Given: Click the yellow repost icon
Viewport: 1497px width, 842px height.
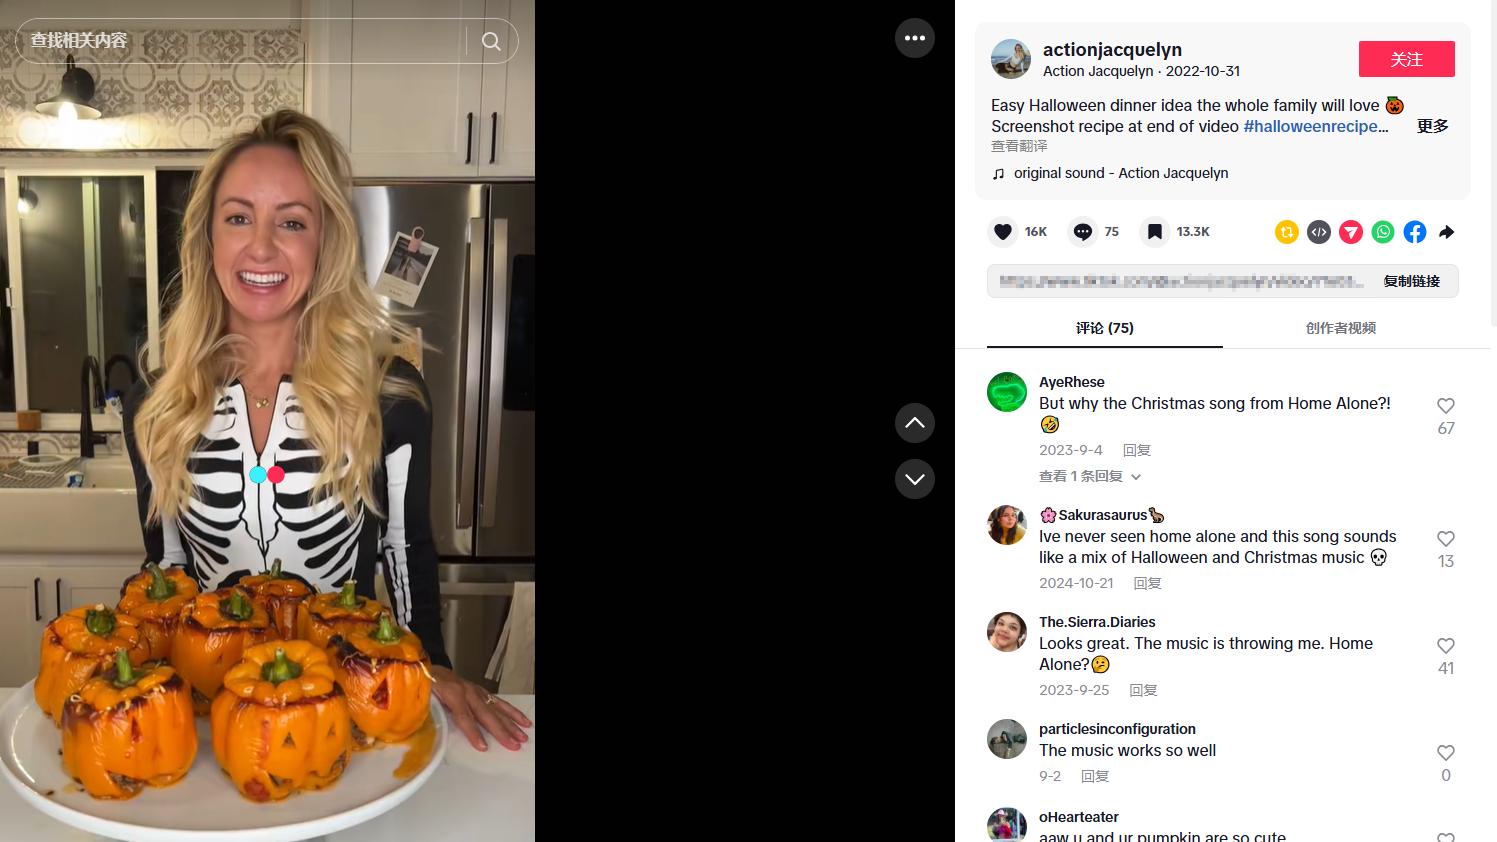Looking at the screenshot, I should coord(1287,232).
